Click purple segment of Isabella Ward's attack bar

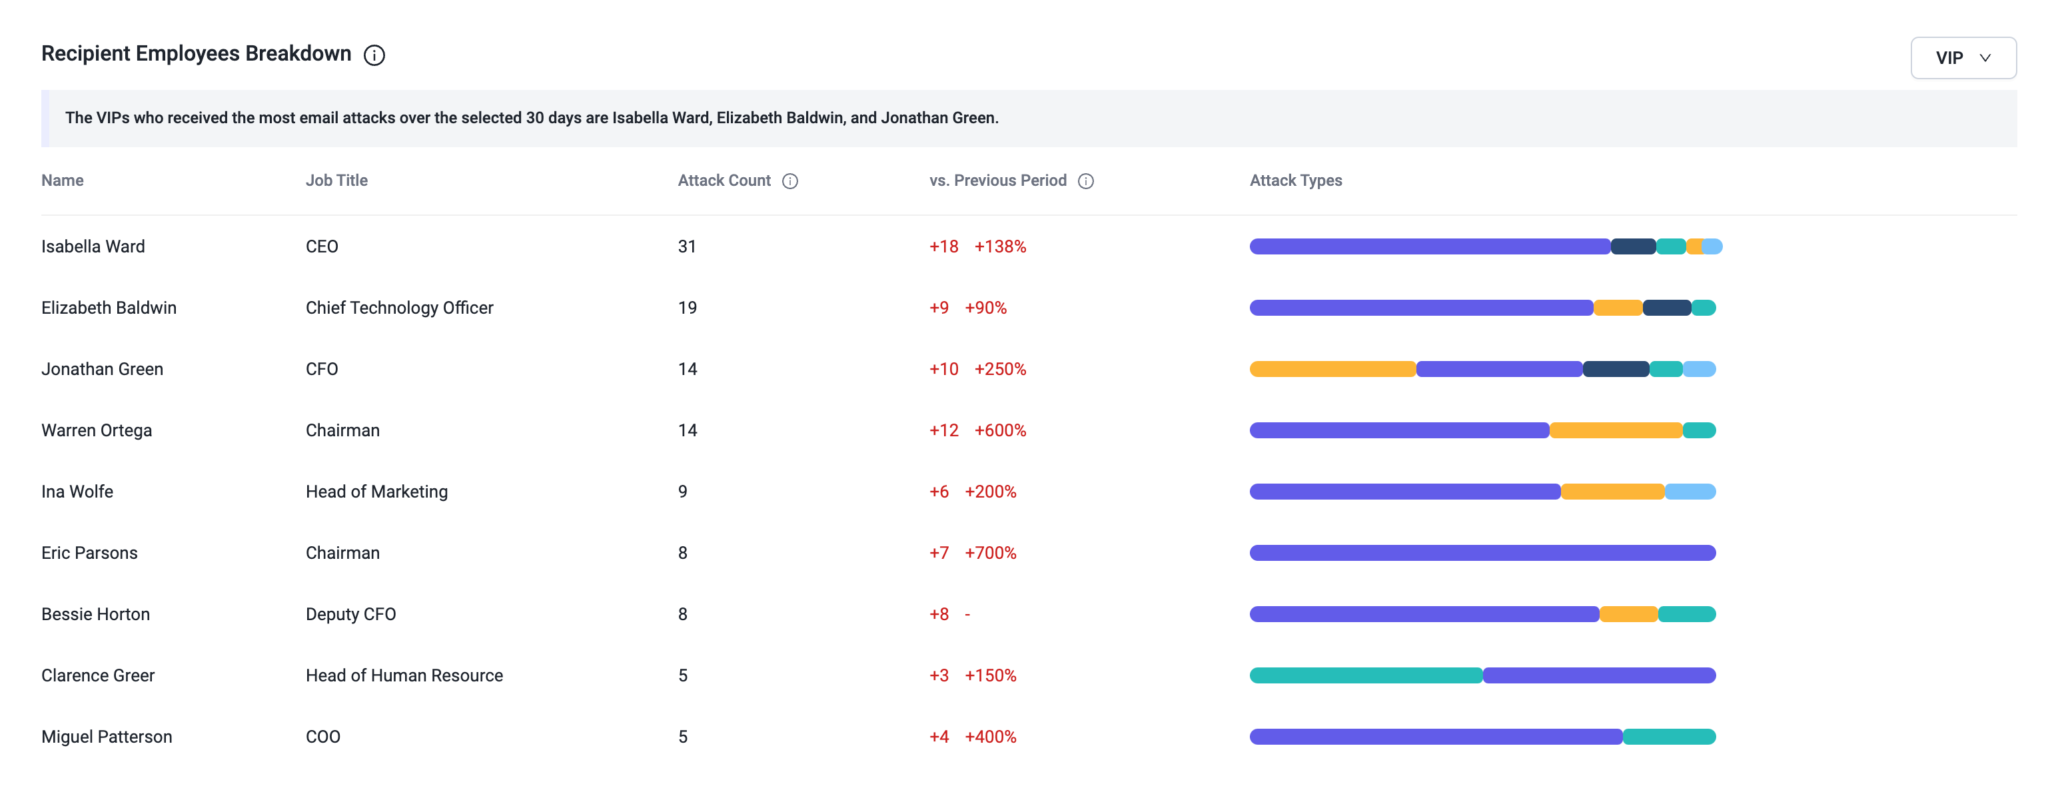point(1430,246)
